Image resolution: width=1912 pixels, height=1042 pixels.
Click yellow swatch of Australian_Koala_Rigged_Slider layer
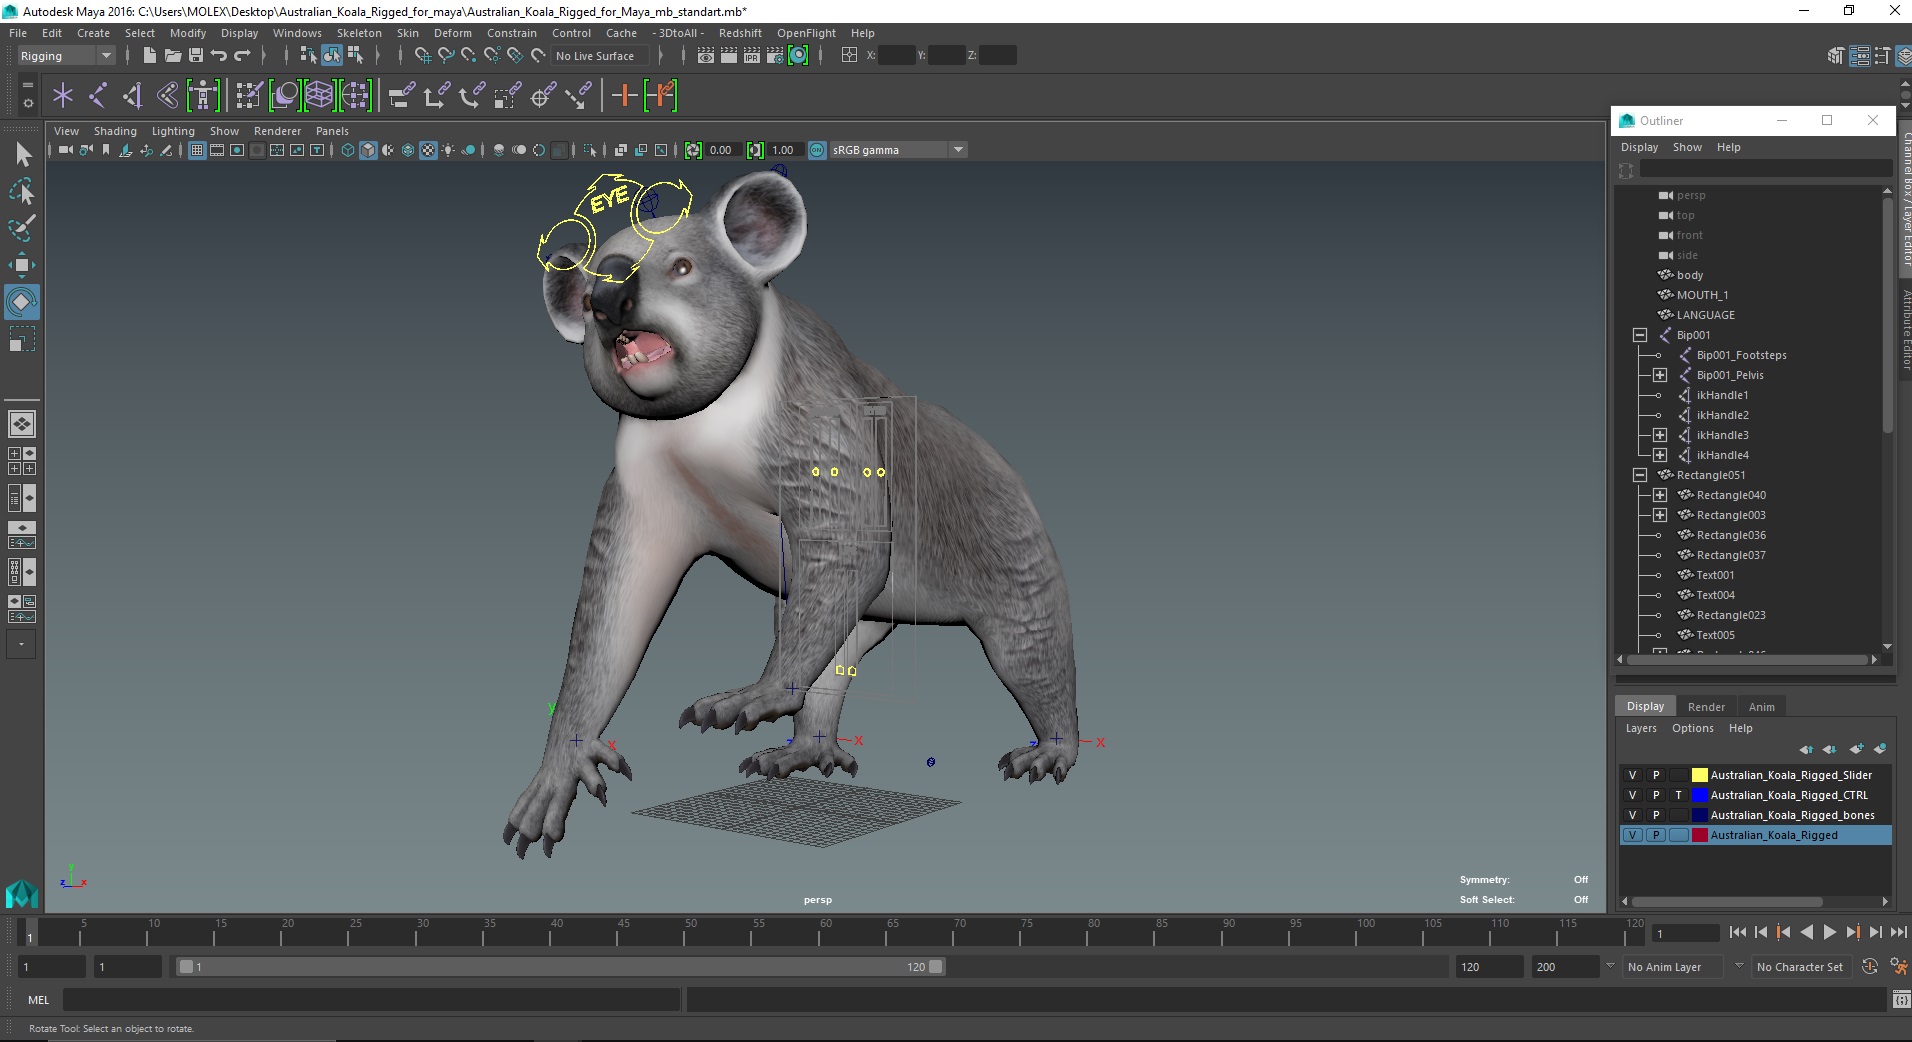1699,775
